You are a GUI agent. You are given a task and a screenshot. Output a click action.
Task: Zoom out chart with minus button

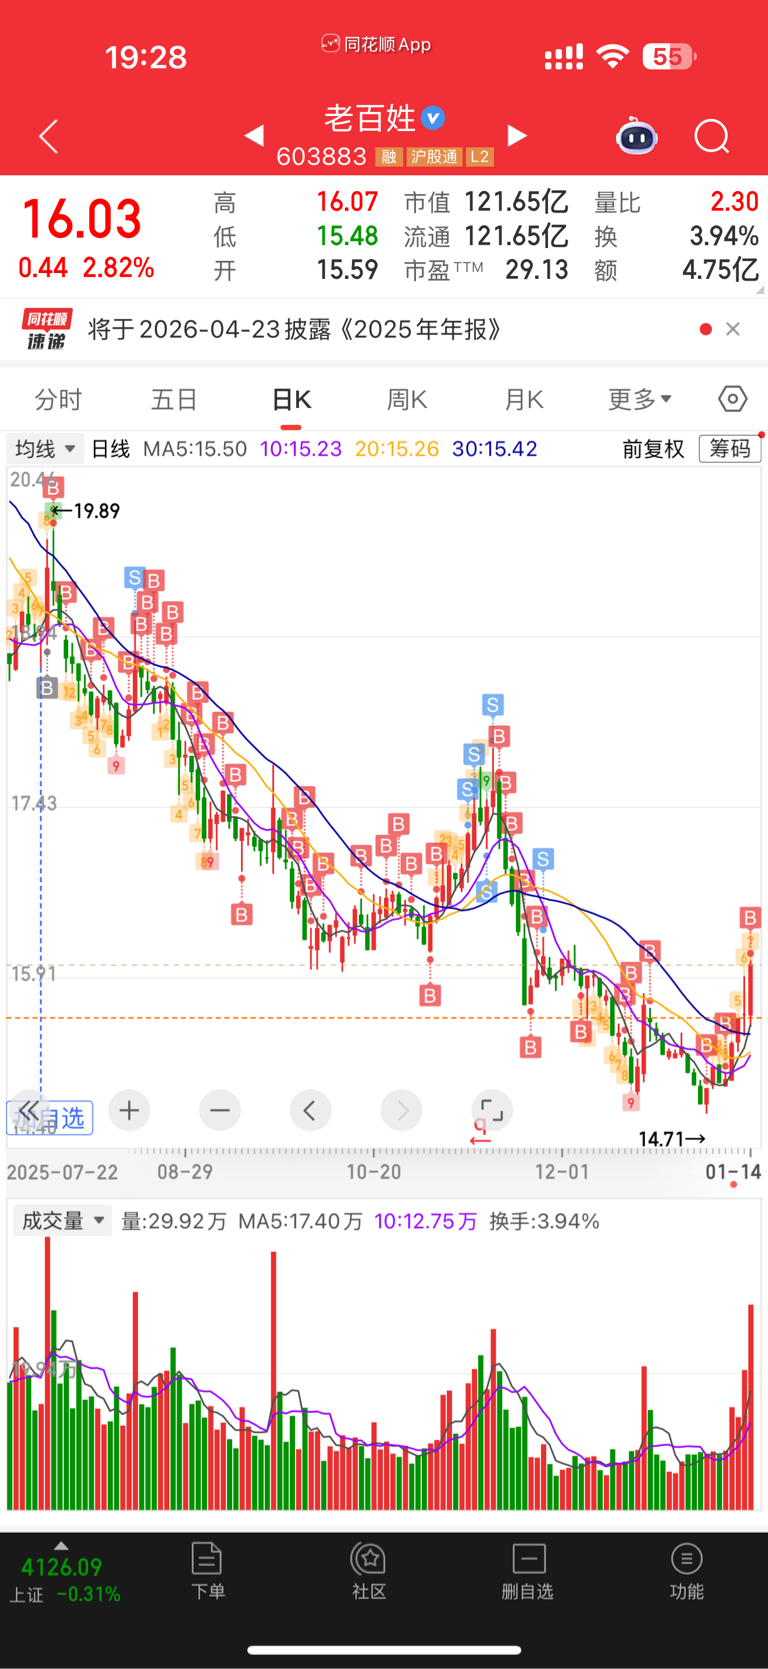pos(220,1110)
